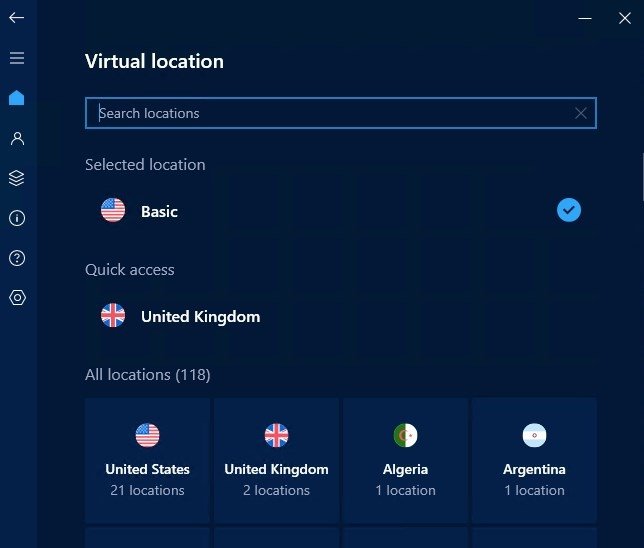This screenshot has width=644, height=548.
Task: Click the United States flag in All locations
Action: pos(147,435)
